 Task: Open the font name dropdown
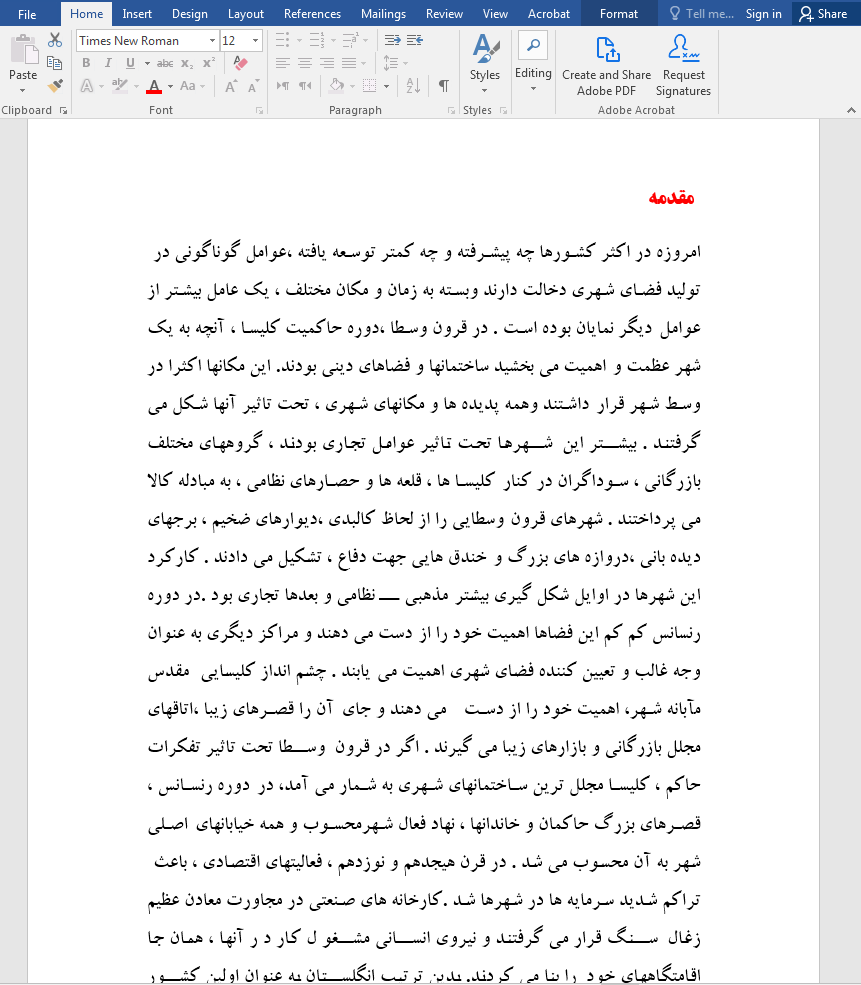click(212, 41)
